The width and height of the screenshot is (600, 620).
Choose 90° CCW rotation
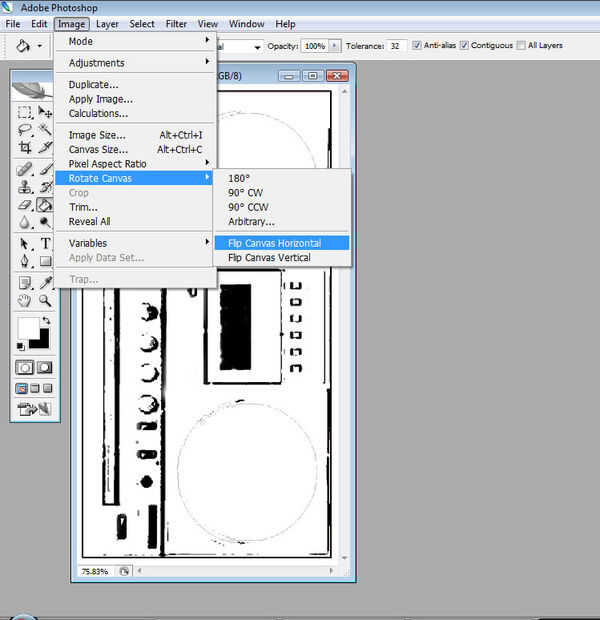282,207
